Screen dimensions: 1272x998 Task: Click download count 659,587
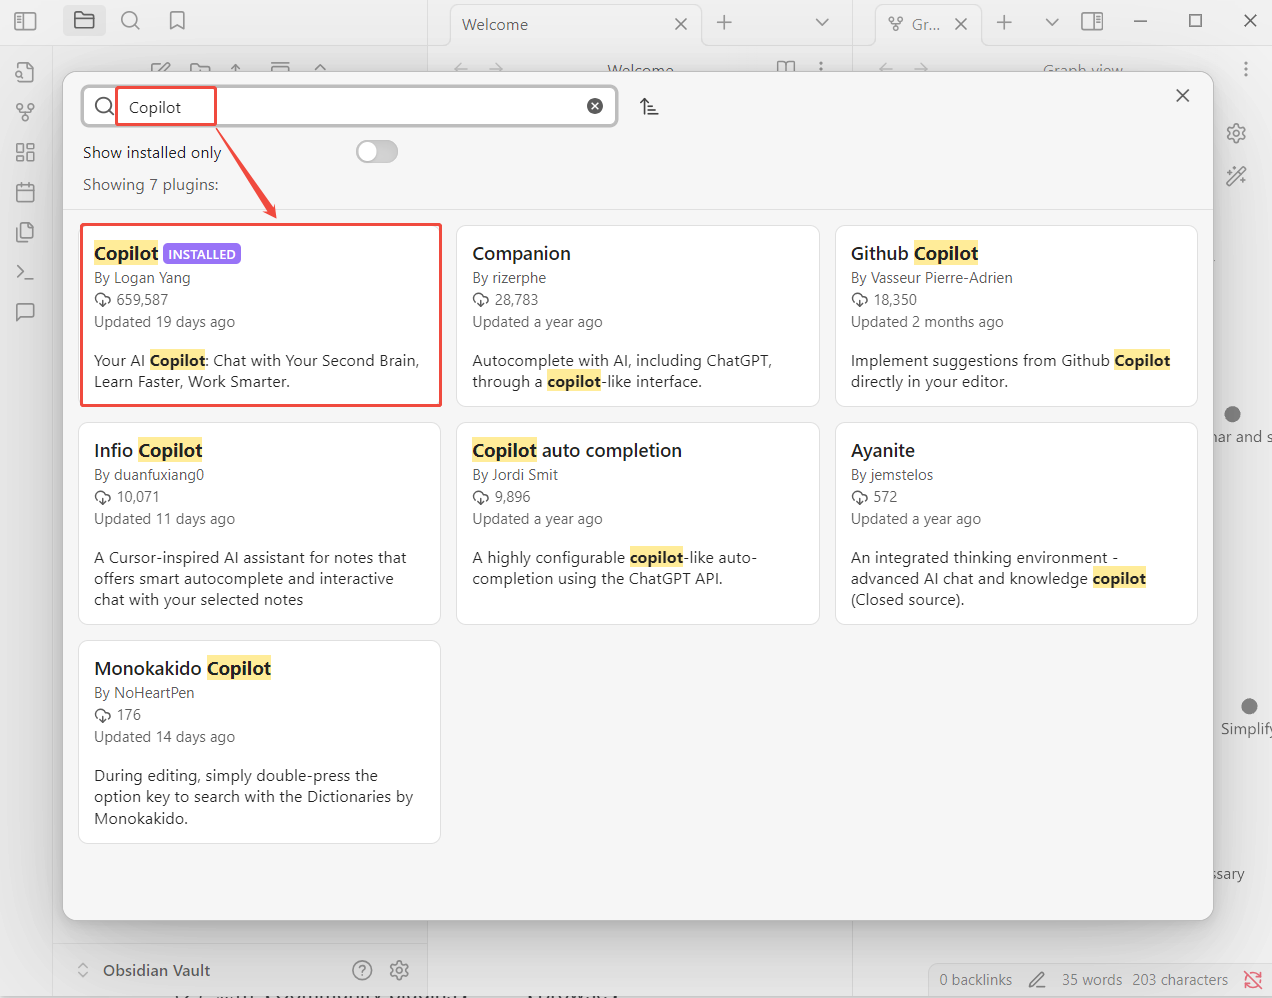click(x=142, y=300)
